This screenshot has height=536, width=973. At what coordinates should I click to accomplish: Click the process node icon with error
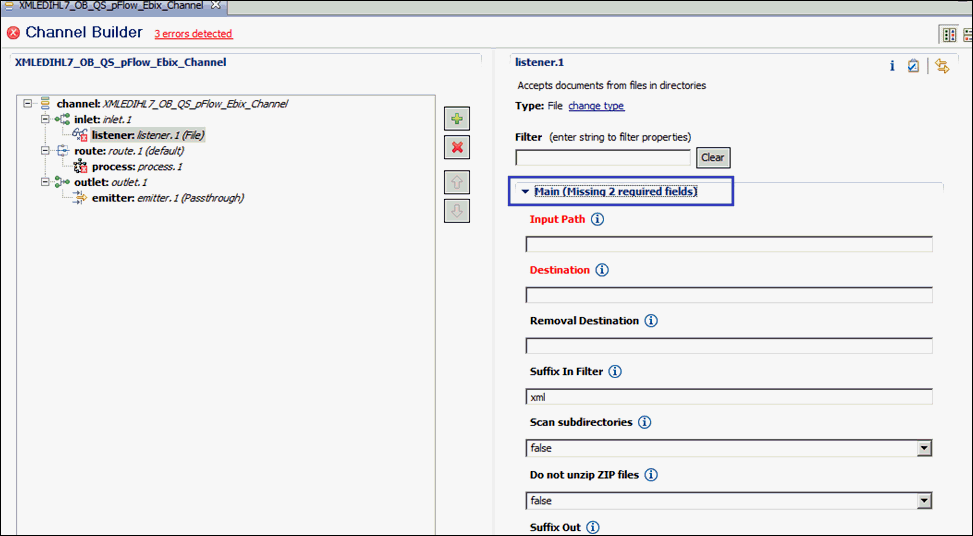coord(80,166)
